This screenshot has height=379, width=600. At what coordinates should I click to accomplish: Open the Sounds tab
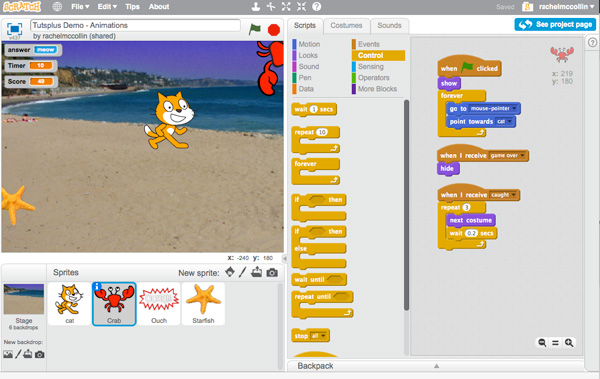(390, 26)
